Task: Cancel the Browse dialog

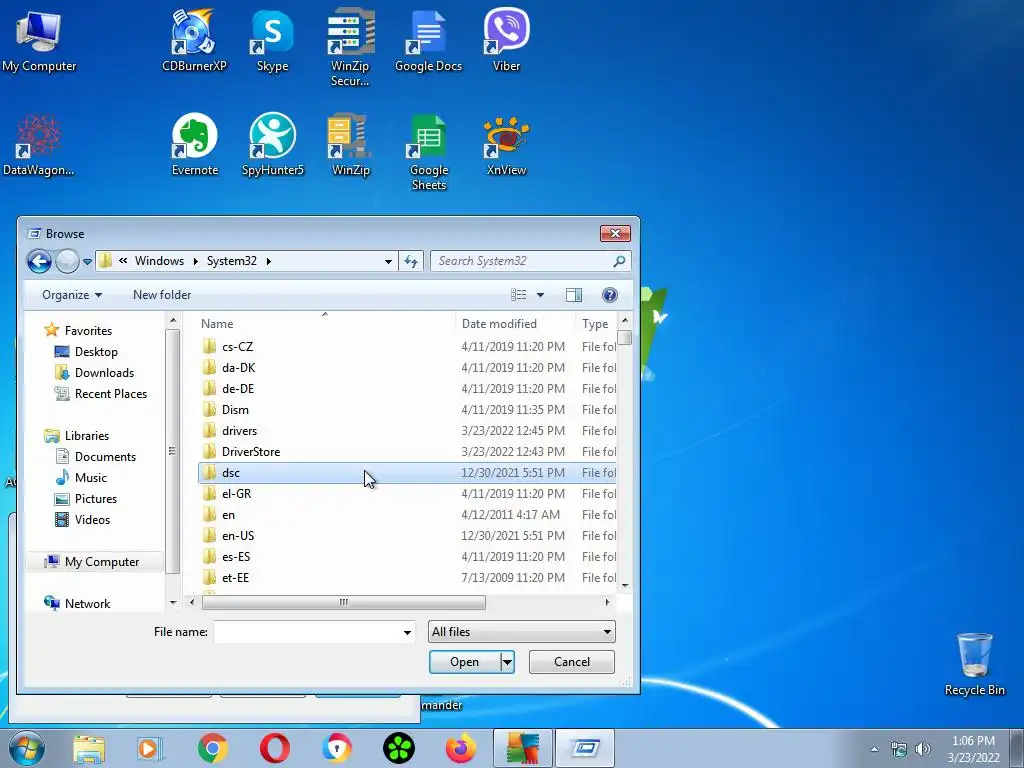Action: (x=571, y=662)
